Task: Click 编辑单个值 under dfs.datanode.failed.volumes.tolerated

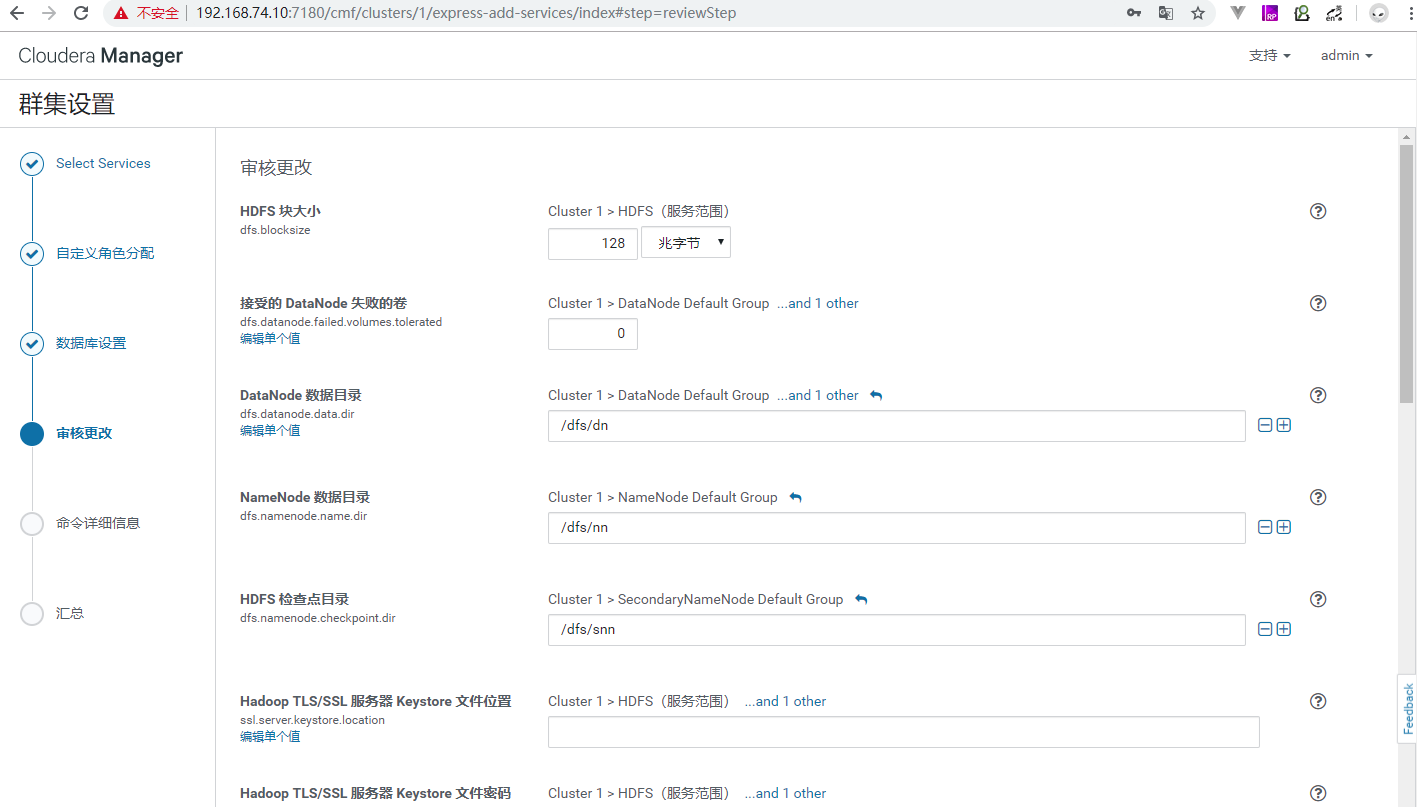Action: (x=270, y=339)
